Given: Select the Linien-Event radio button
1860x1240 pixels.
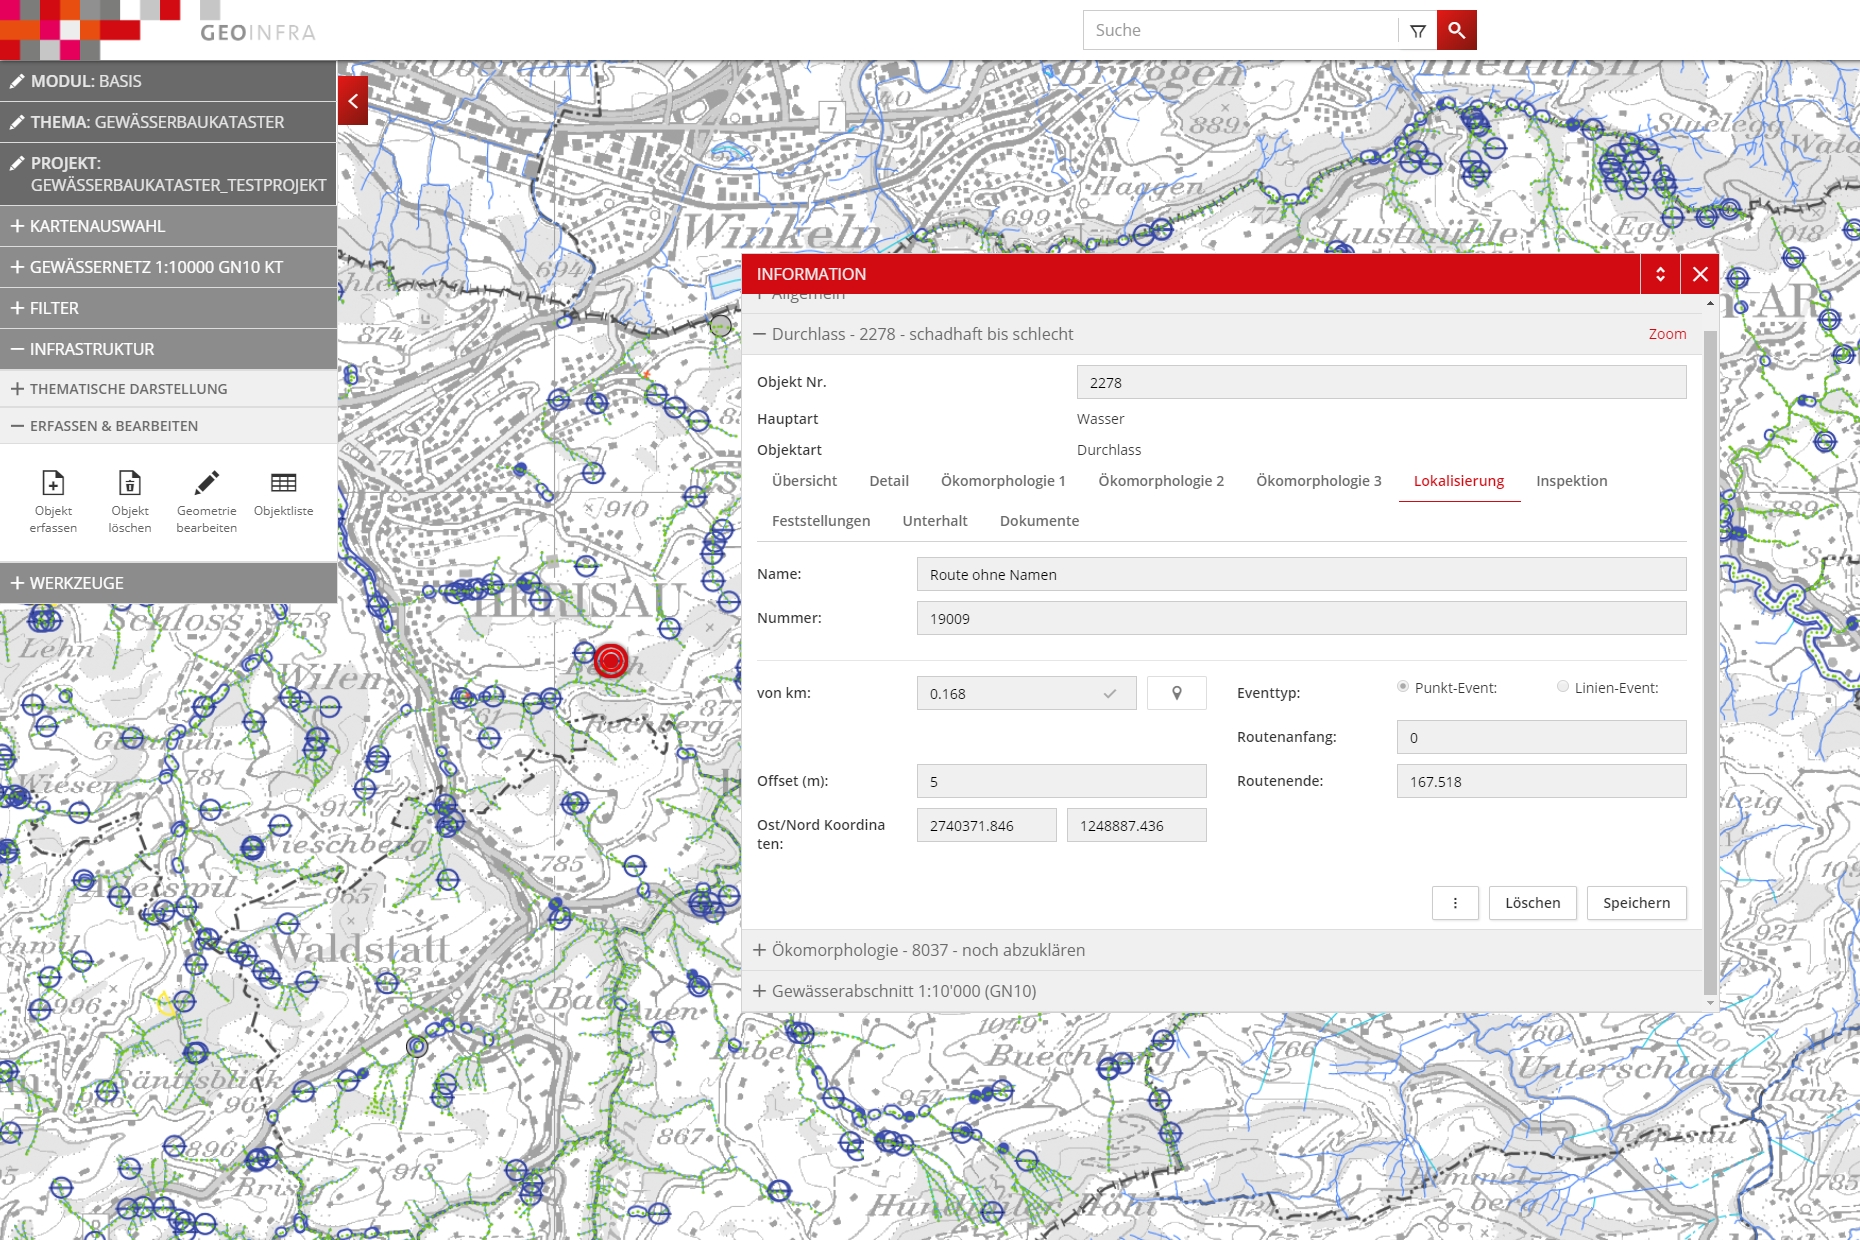Looking at the screenshot, I should pyautogui.click(x=1563, y=686).
